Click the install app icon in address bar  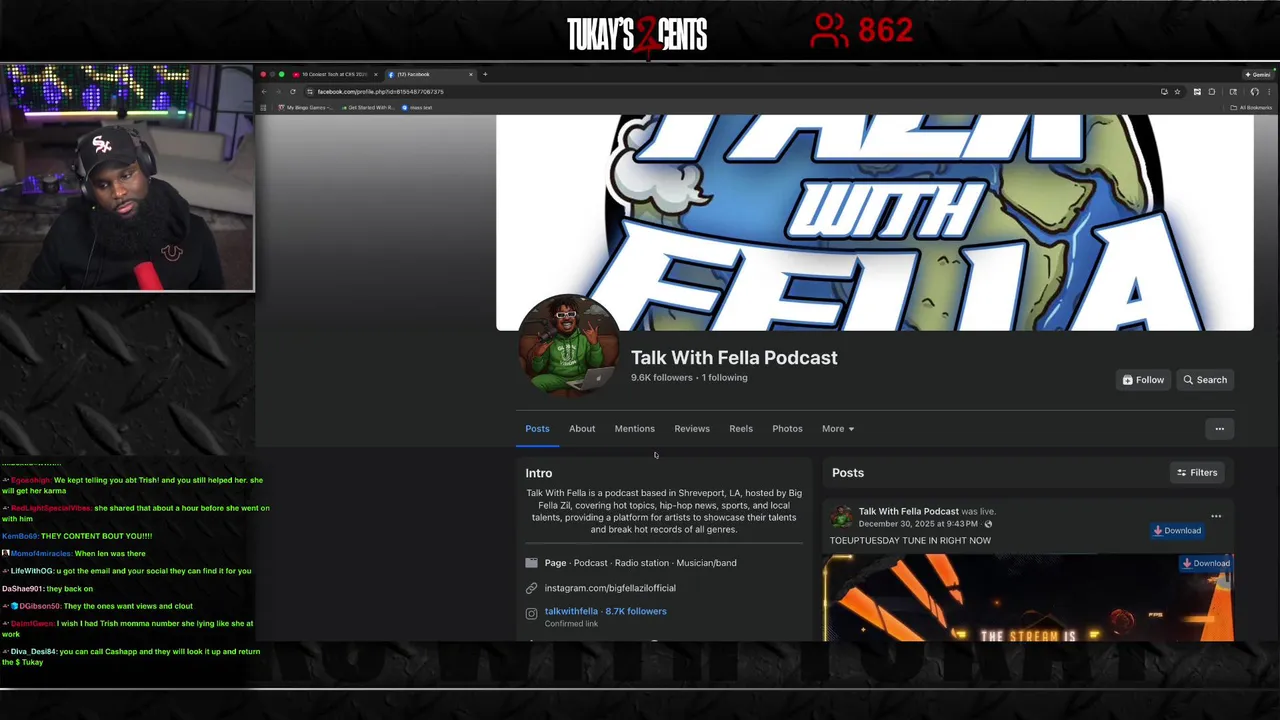(1164, 92)
